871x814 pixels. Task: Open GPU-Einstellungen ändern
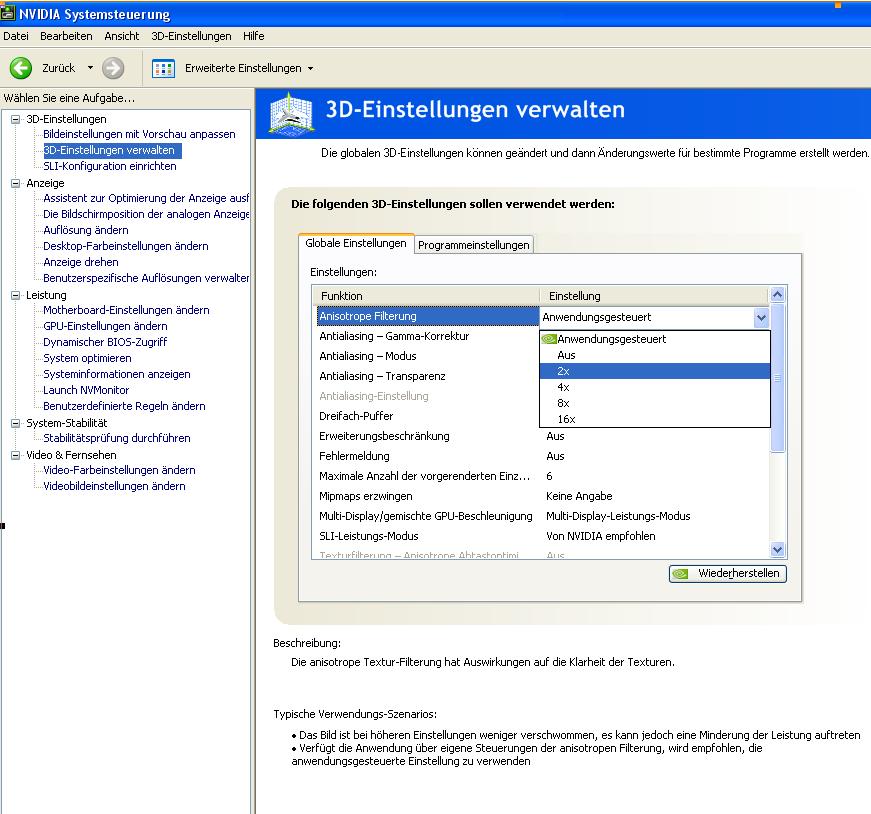[105, 326]
